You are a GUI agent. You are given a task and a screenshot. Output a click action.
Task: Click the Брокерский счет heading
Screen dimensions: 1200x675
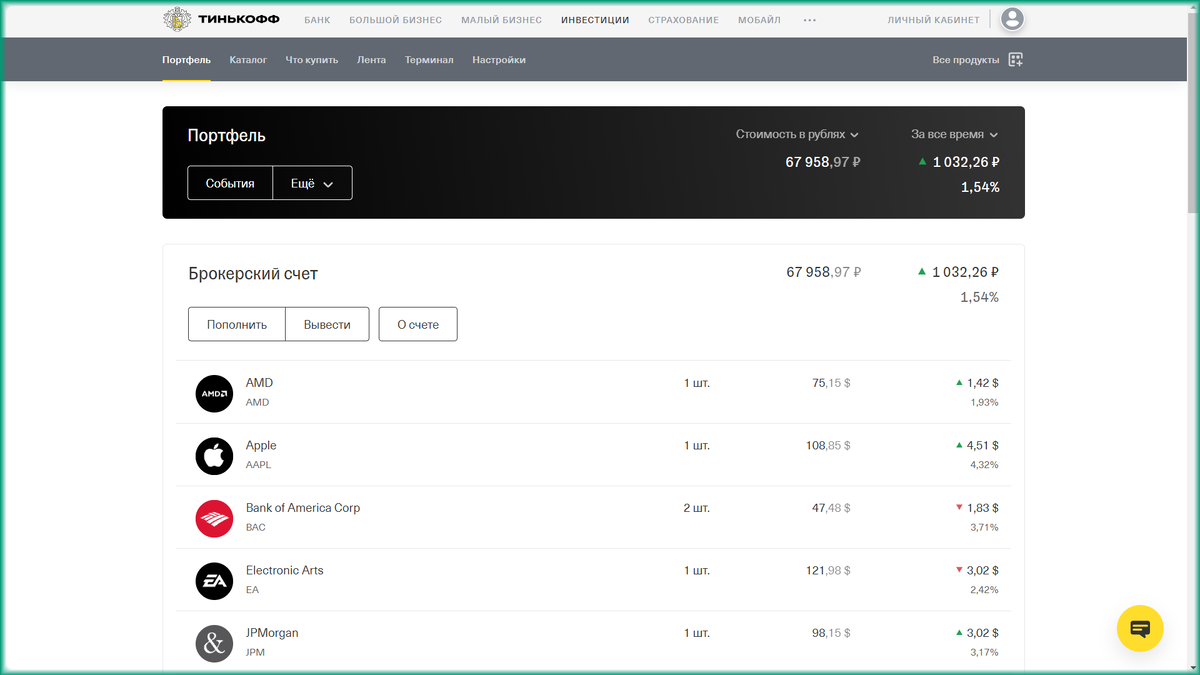point(253,274)
